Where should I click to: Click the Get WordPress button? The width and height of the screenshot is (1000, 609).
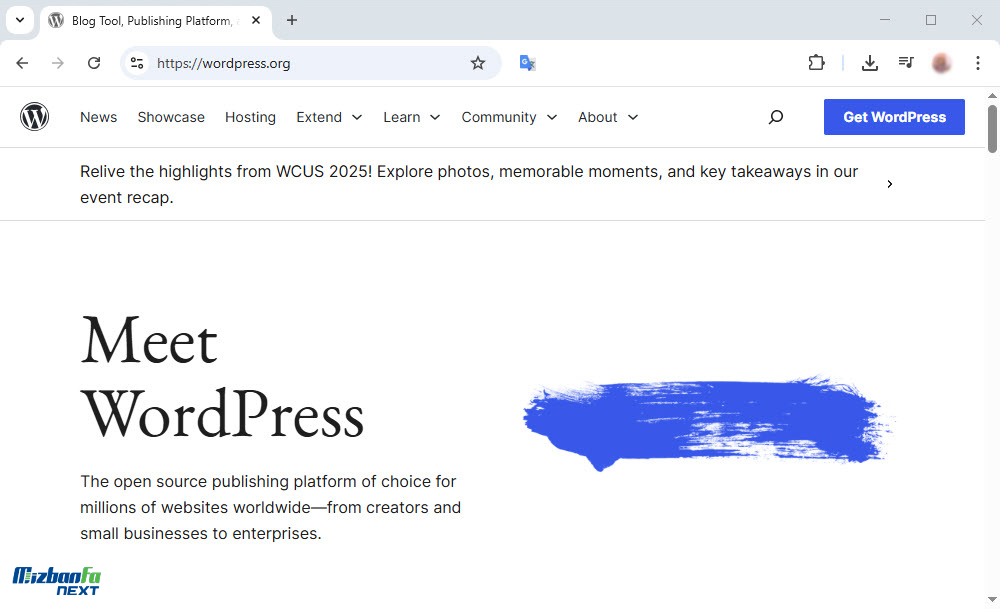tap(894, 117)
